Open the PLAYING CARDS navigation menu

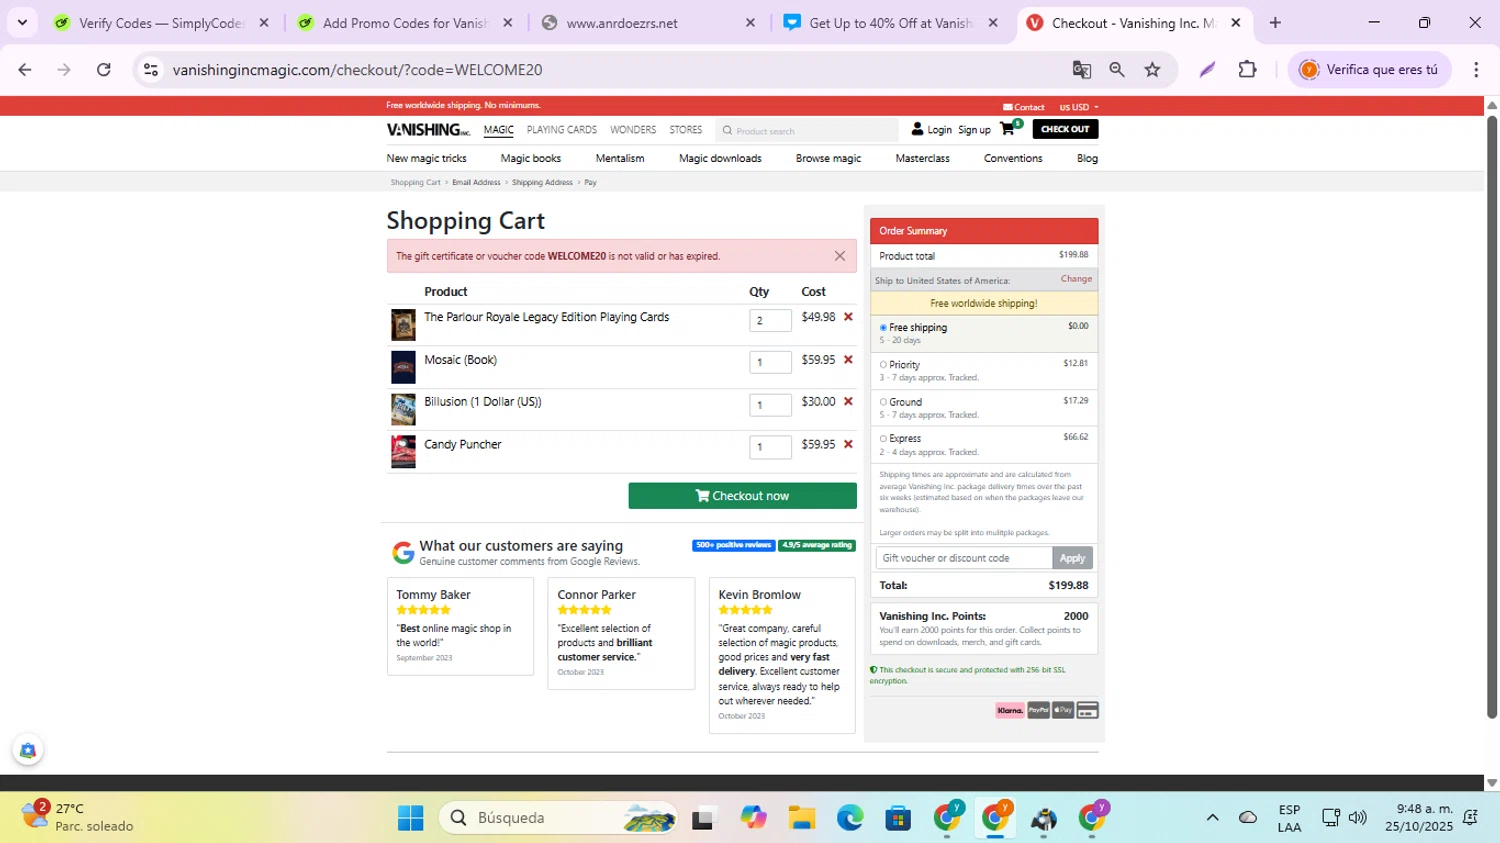click(562, 130)
